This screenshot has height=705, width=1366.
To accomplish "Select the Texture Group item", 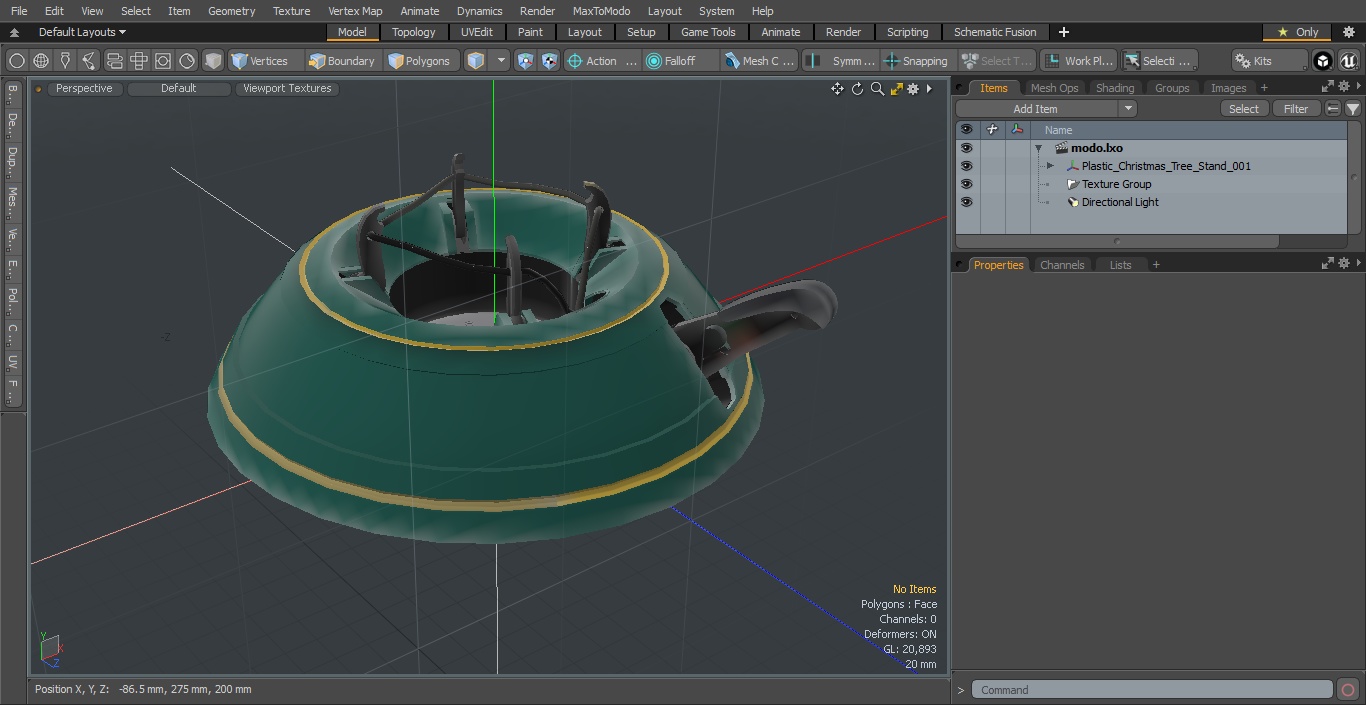I will pos(1116,184).
